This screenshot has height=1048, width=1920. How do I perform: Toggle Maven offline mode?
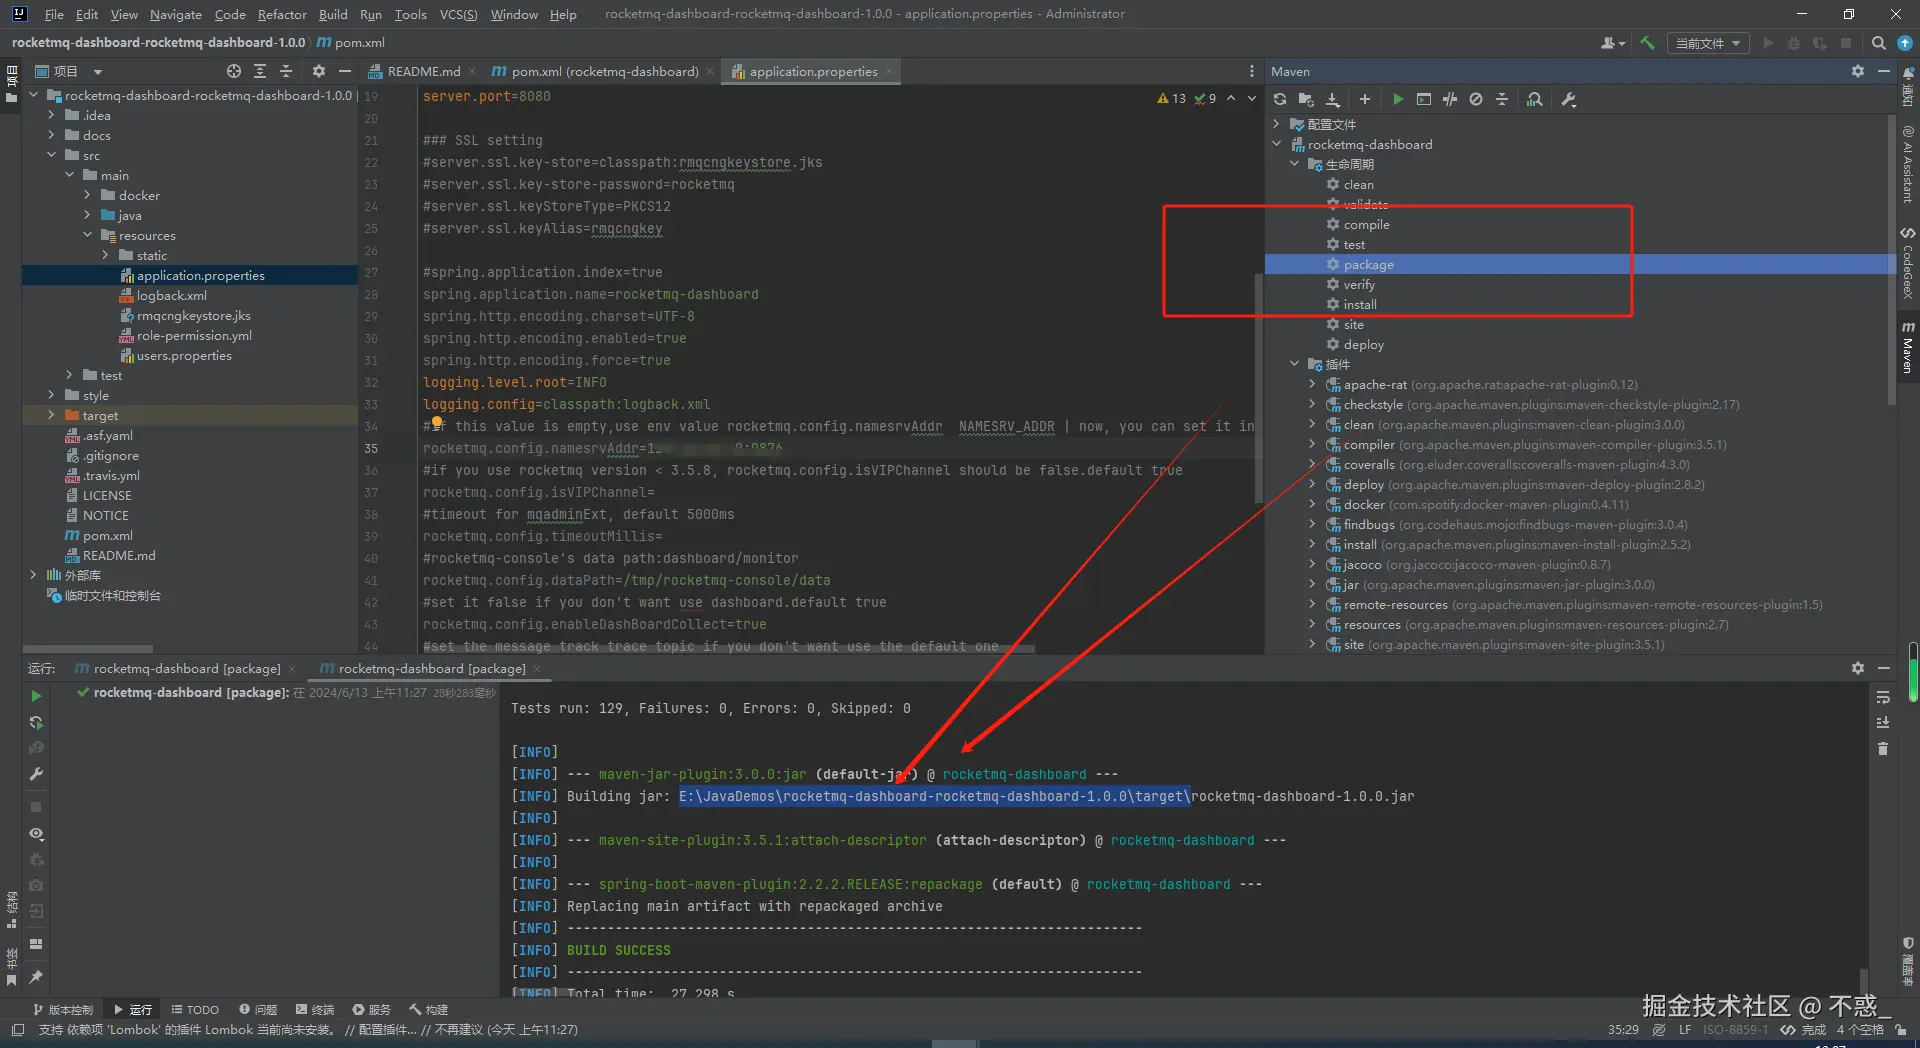(x=1450, y=99)
